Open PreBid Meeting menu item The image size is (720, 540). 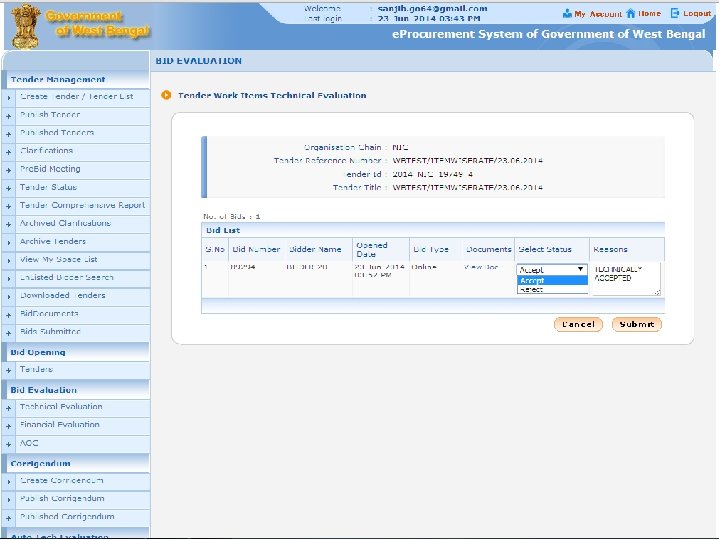(50, 169)
